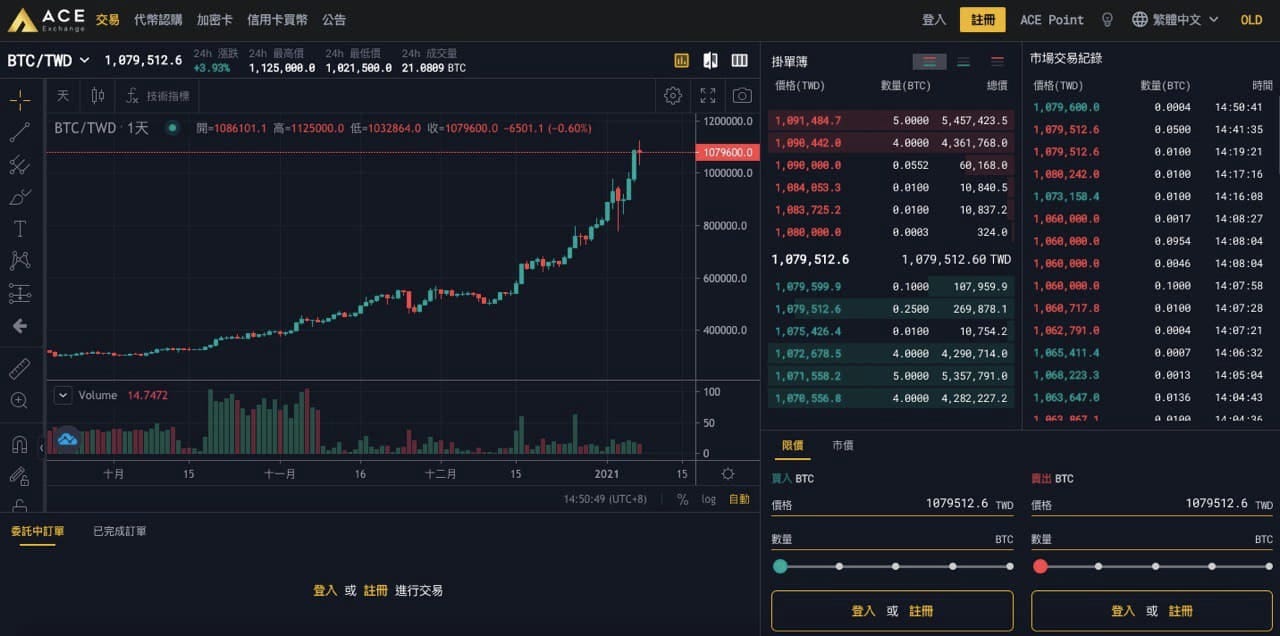Toggle the magnet mode tool
The image size is (1280, 636).
[20, 444]
